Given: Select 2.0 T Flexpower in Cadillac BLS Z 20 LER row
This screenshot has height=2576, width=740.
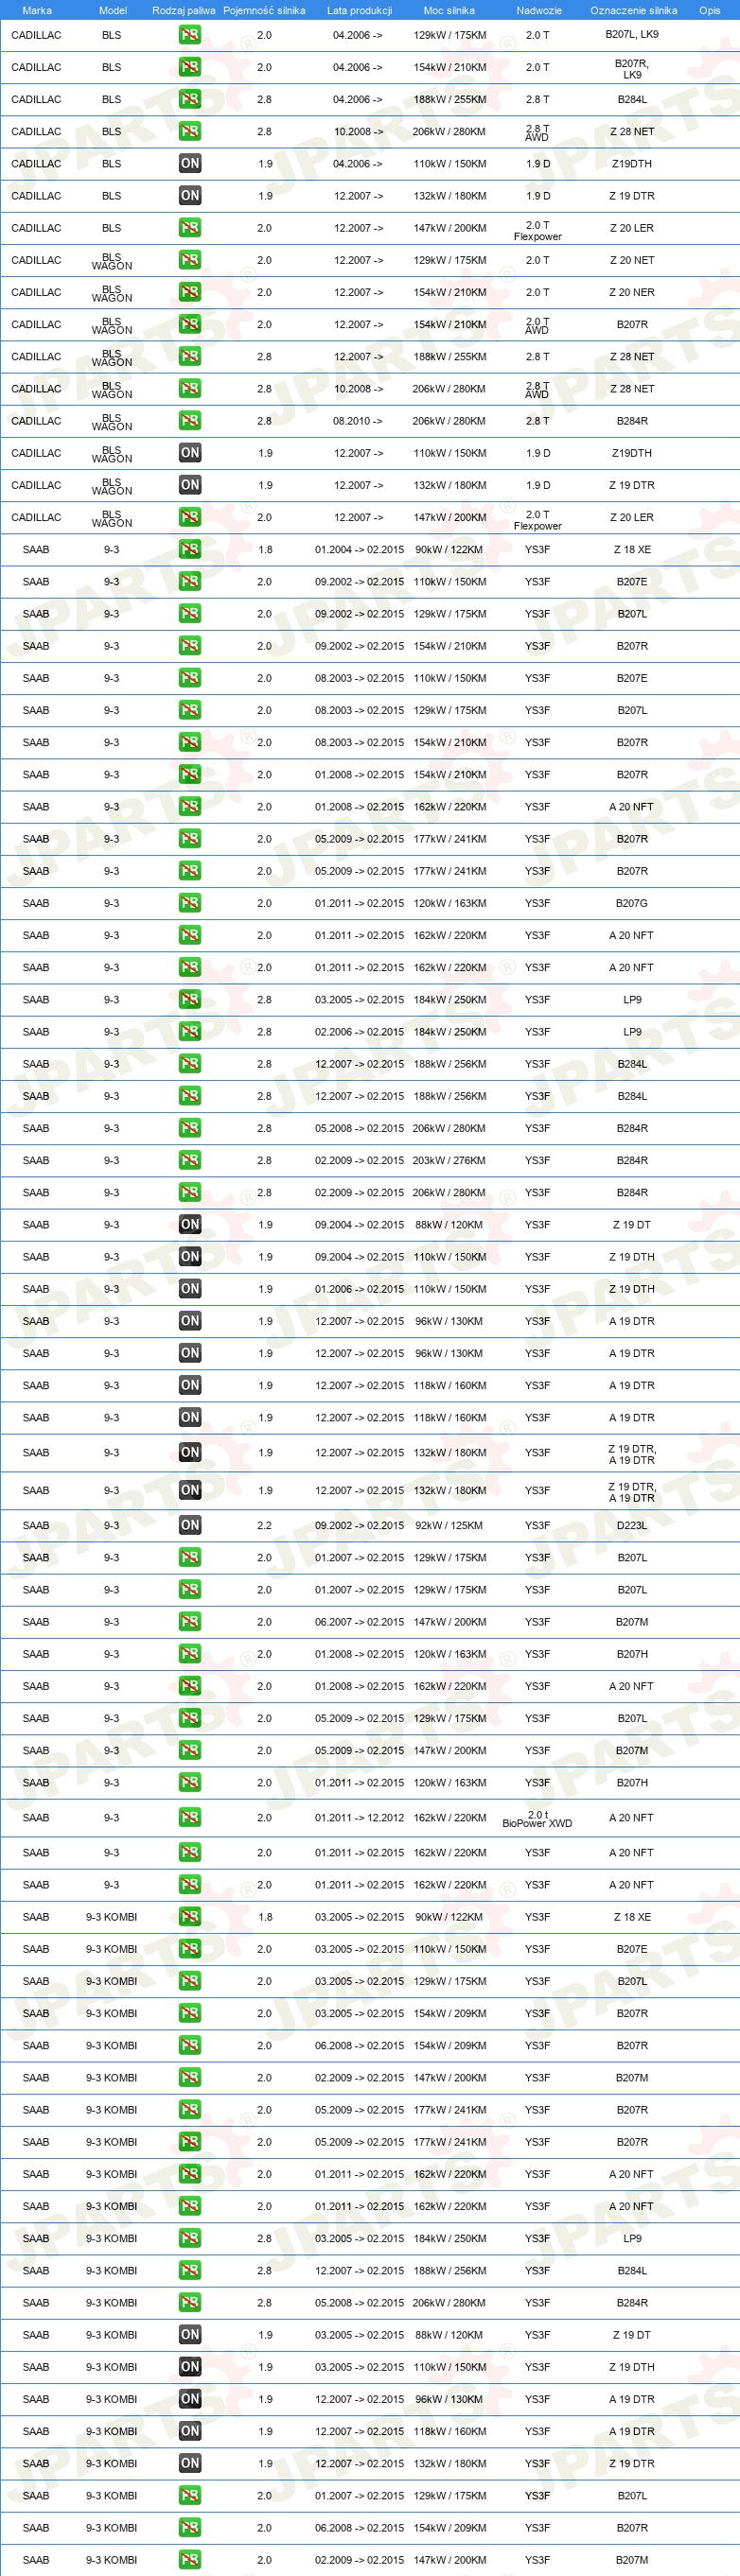Looking at the screenshot, I should (x=538, y=231).
